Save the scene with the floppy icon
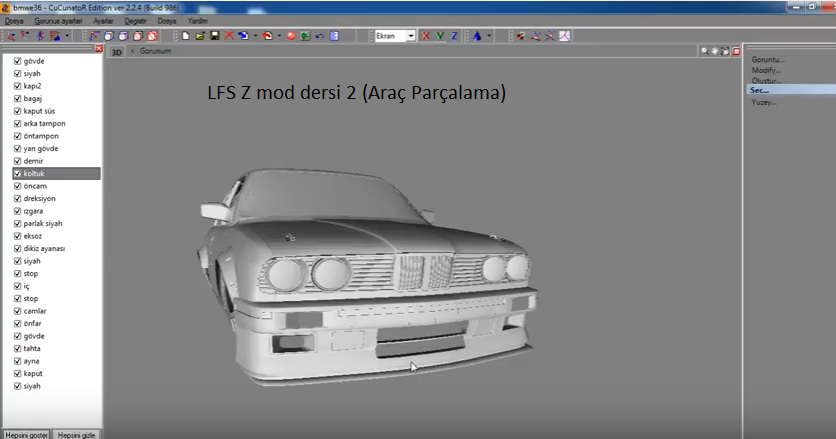The height and width of the screenshot is (439, 836). 214,36
